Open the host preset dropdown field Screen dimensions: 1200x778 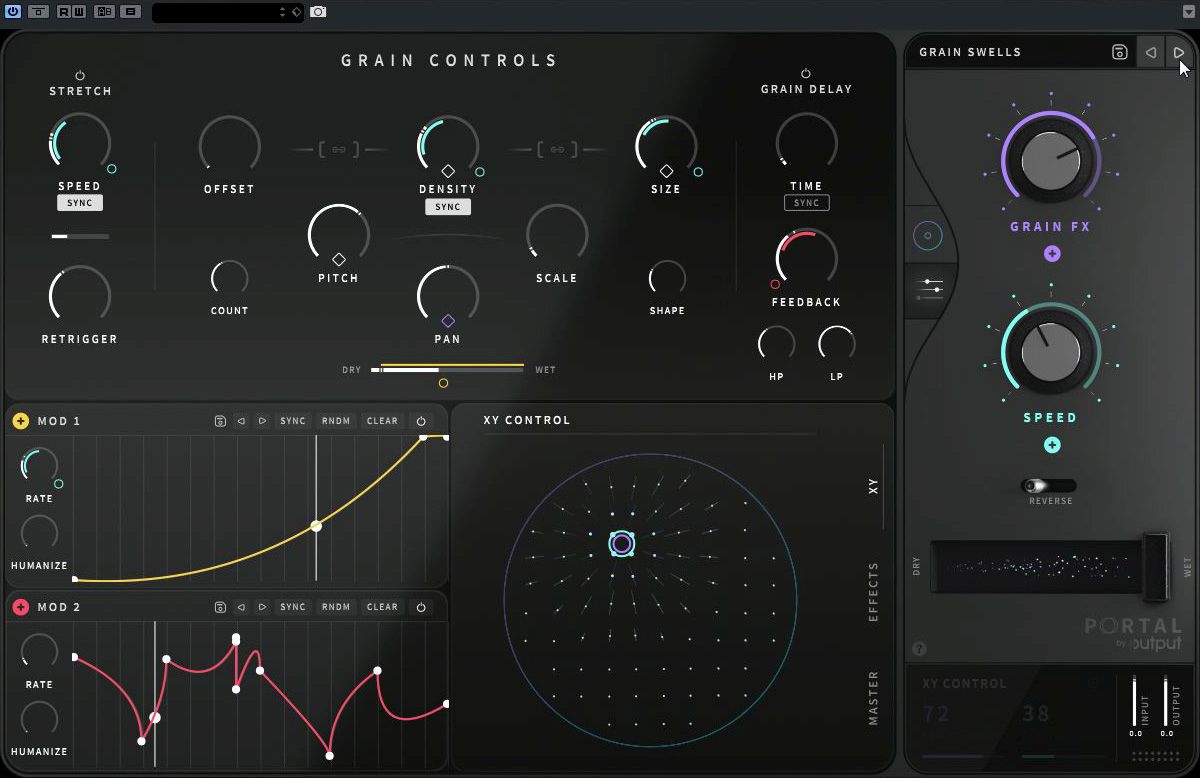pos(227,12)
